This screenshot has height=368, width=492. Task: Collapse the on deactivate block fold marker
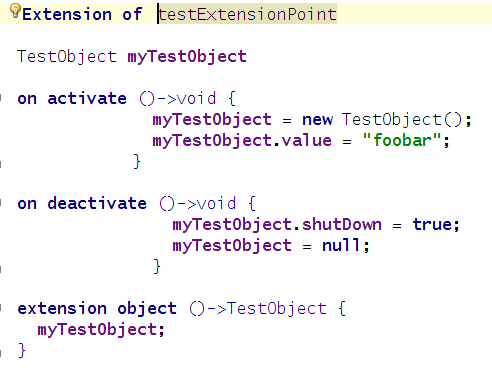click(1, 203)
